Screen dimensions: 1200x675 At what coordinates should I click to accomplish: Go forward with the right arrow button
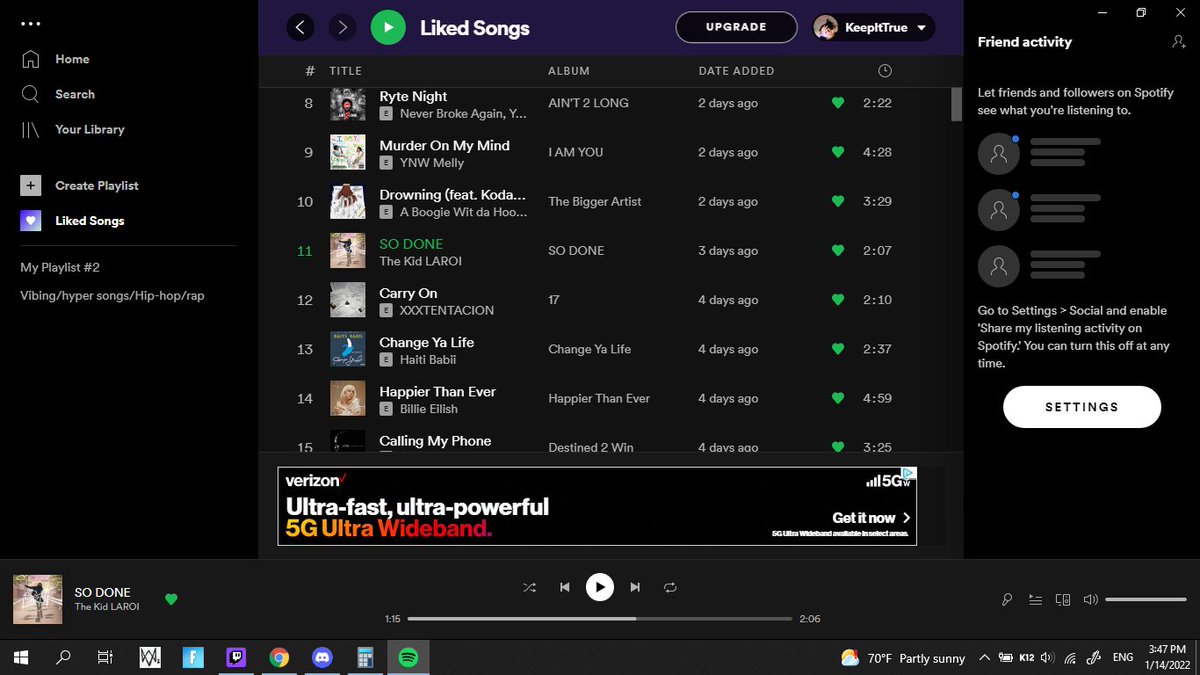coord(343,27)
